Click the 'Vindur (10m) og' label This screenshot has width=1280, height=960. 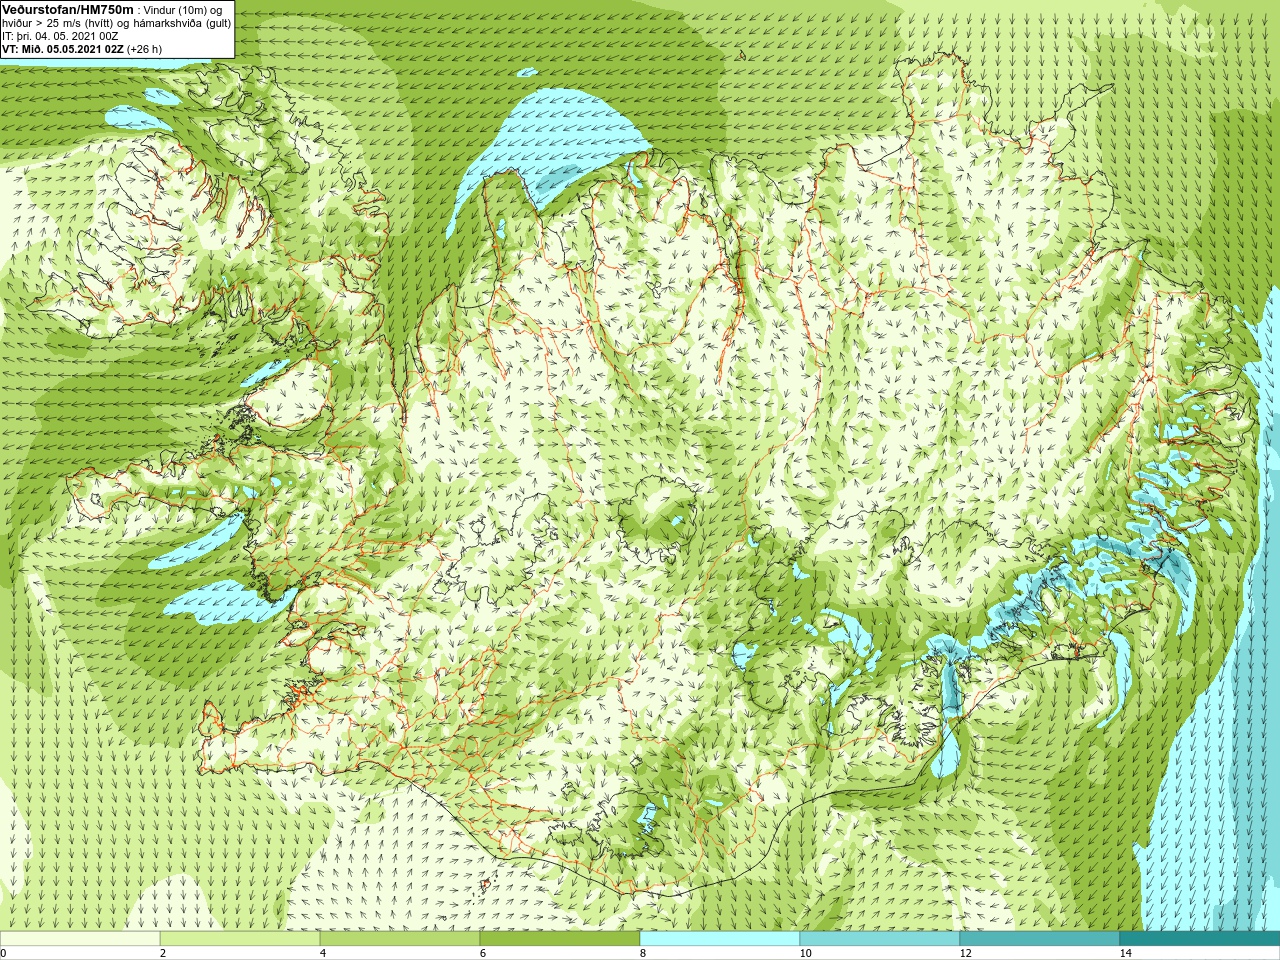[x=183, y=10]
